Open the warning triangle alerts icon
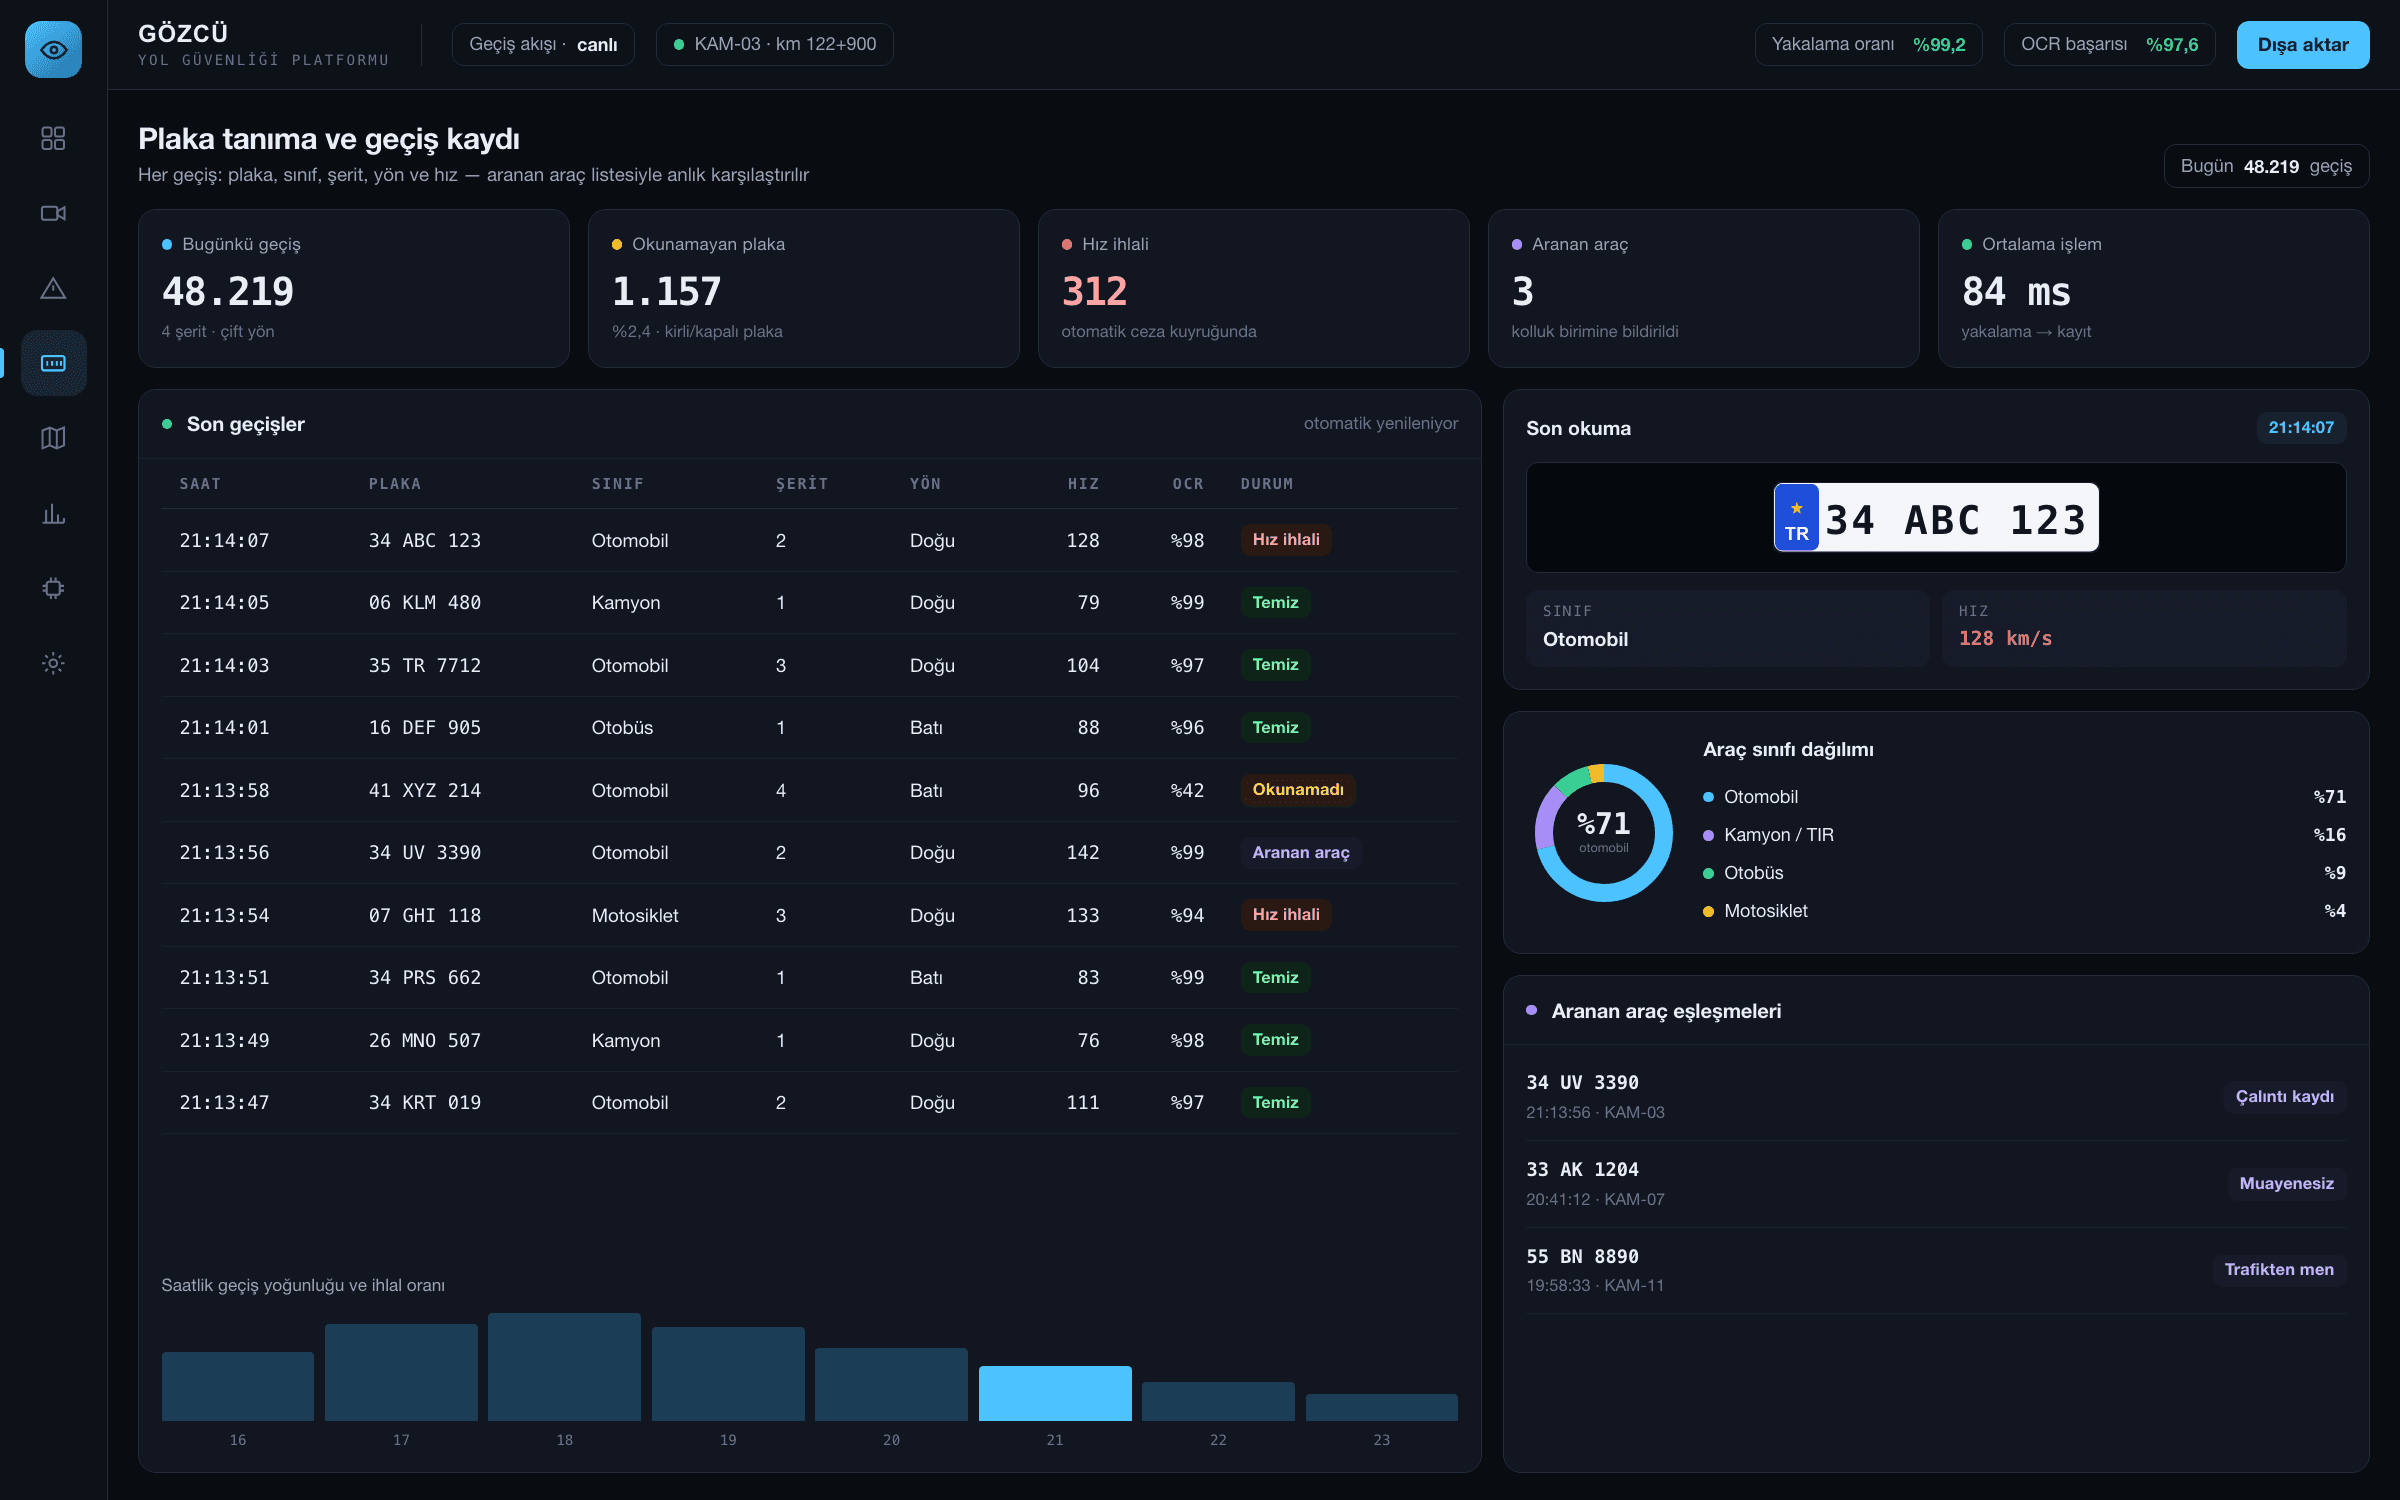2400x1500 pixels. [x=53, y=288]
